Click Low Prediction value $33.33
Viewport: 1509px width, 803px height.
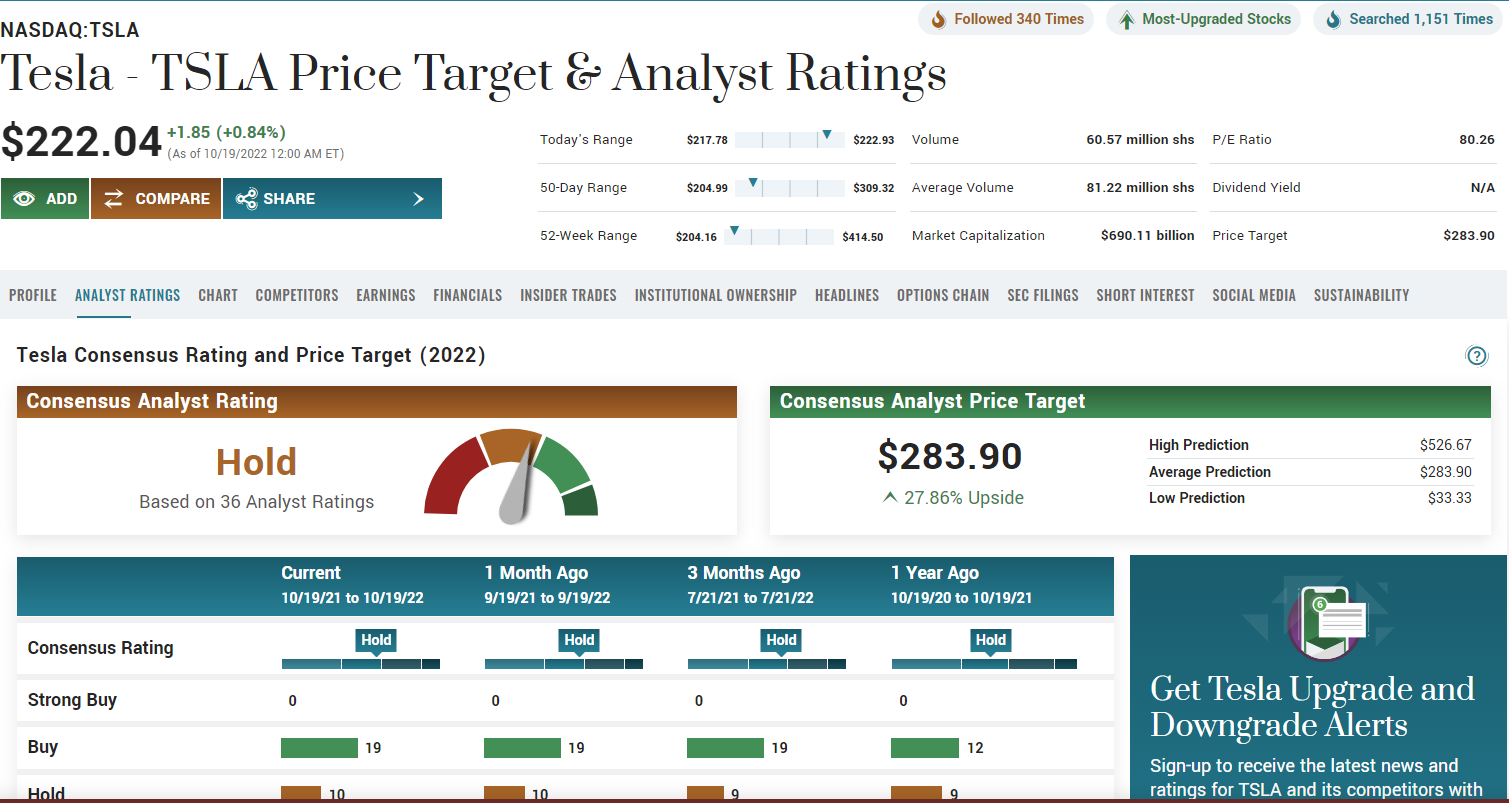point(1449,498)
